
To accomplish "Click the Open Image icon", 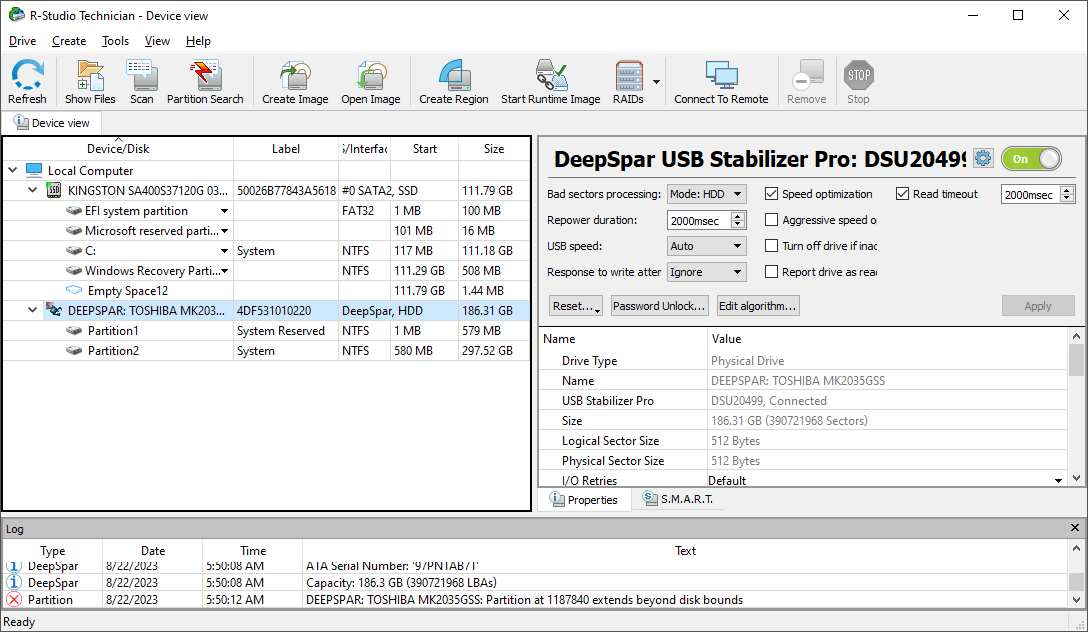I will click(371, 75).
